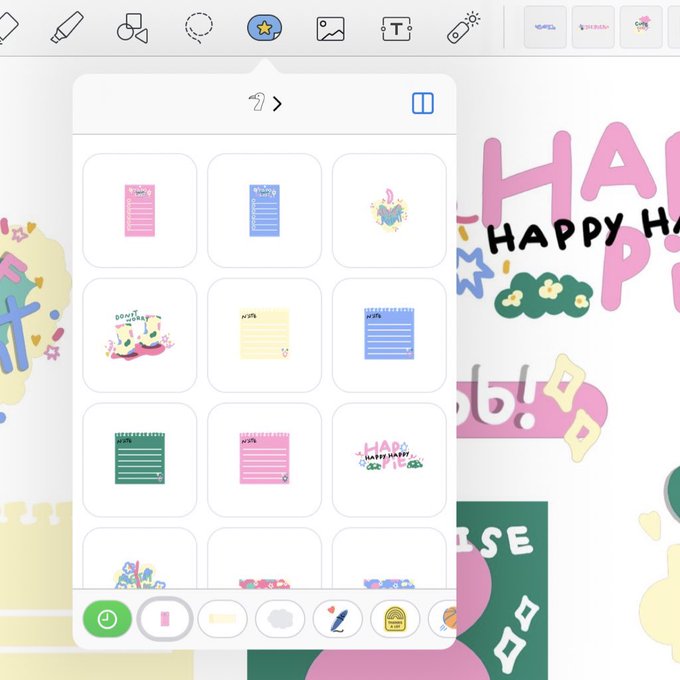Open the split view icon in popover

click(x=422, y=103)
